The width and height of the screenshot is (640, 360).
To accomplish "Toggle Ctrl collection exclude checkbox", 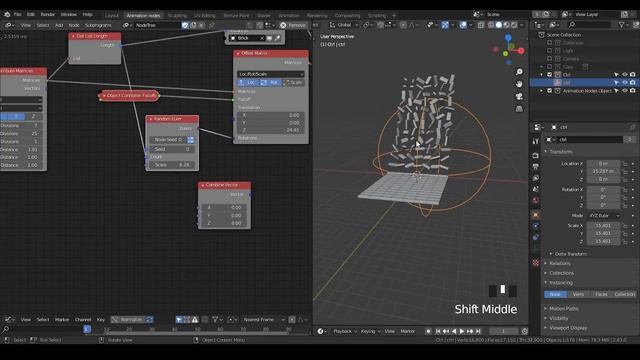I will 549,75.
